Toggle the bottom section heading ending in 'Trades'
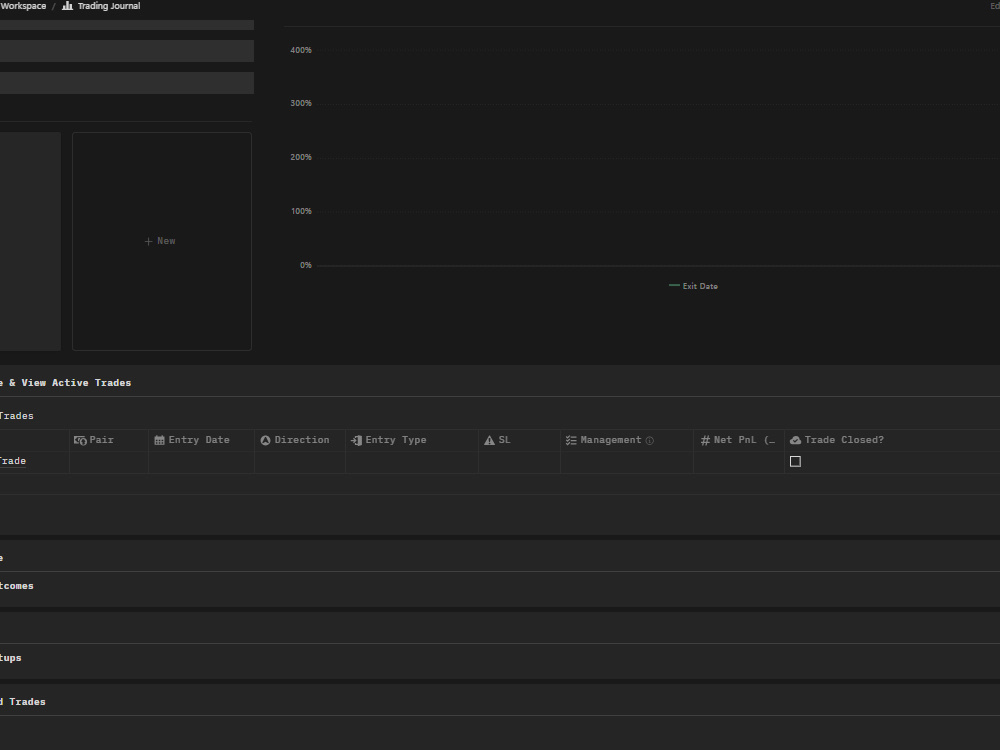 pyautogui.click(x=23, y=702)
